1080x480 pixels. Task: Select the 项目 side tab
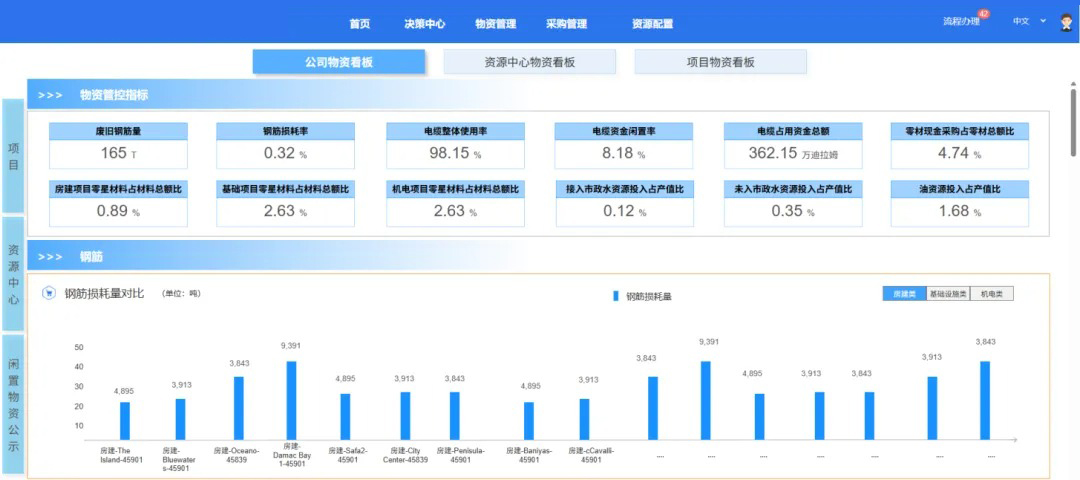coord(13,156)
